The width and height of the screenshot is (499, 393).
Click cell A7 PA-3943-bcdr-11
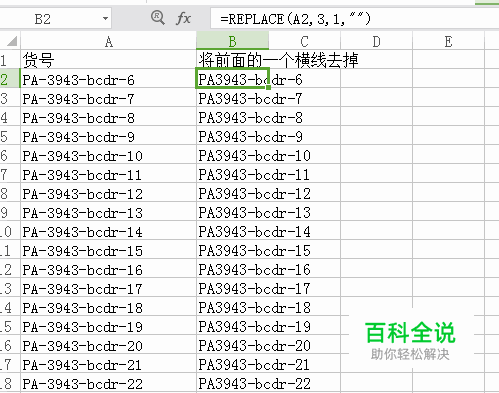tap(108, 174)
